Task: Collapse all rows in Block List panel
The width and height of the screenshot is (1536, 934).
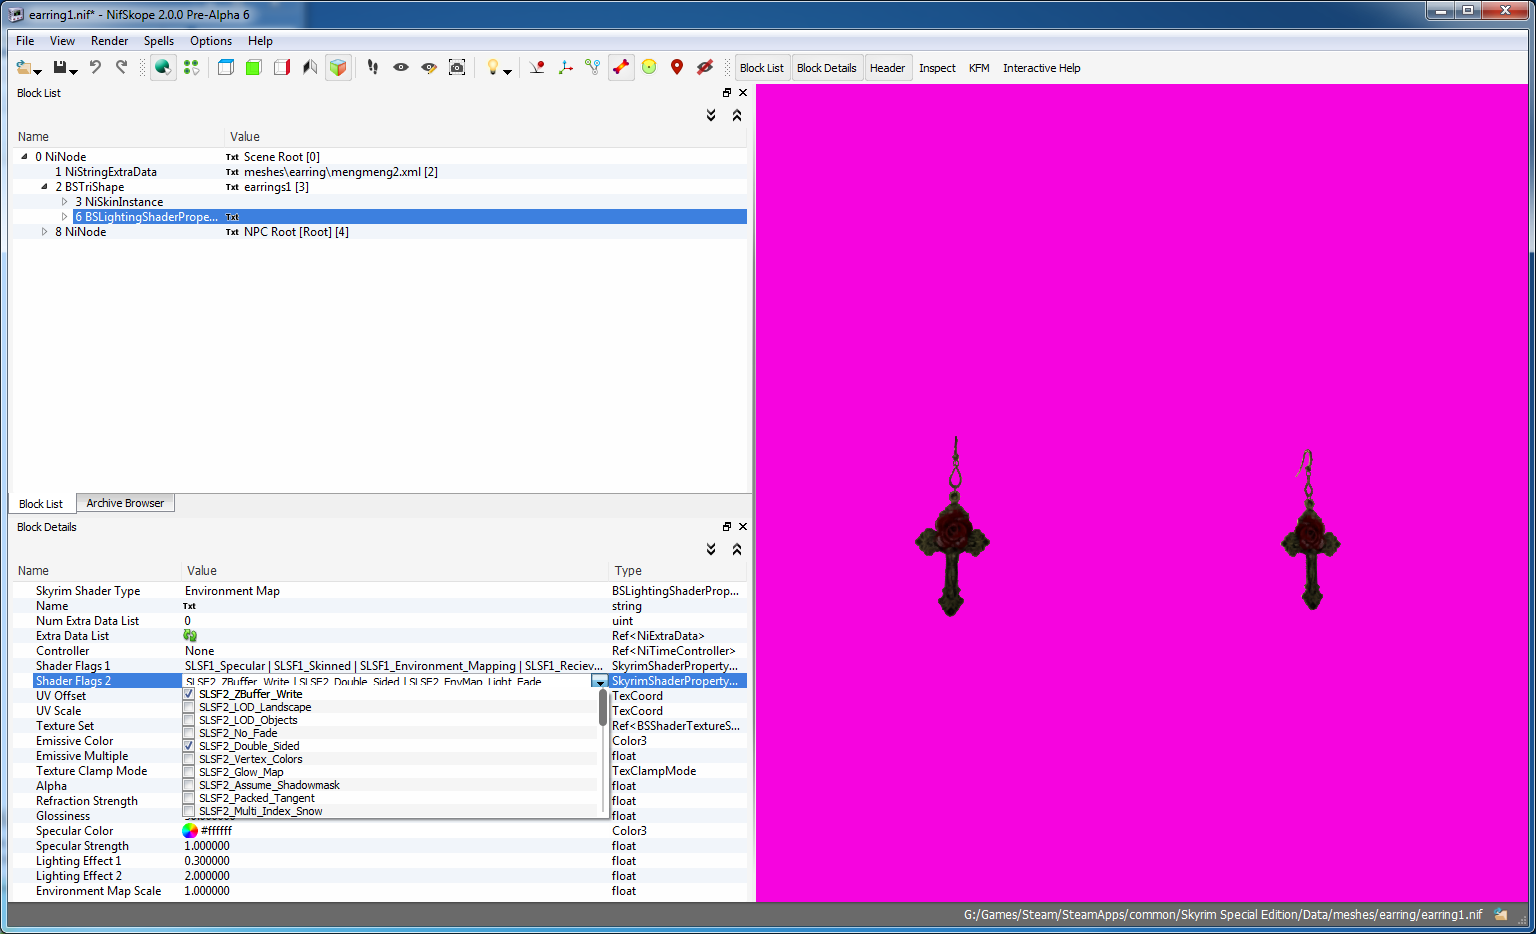Action: point(737,115)
